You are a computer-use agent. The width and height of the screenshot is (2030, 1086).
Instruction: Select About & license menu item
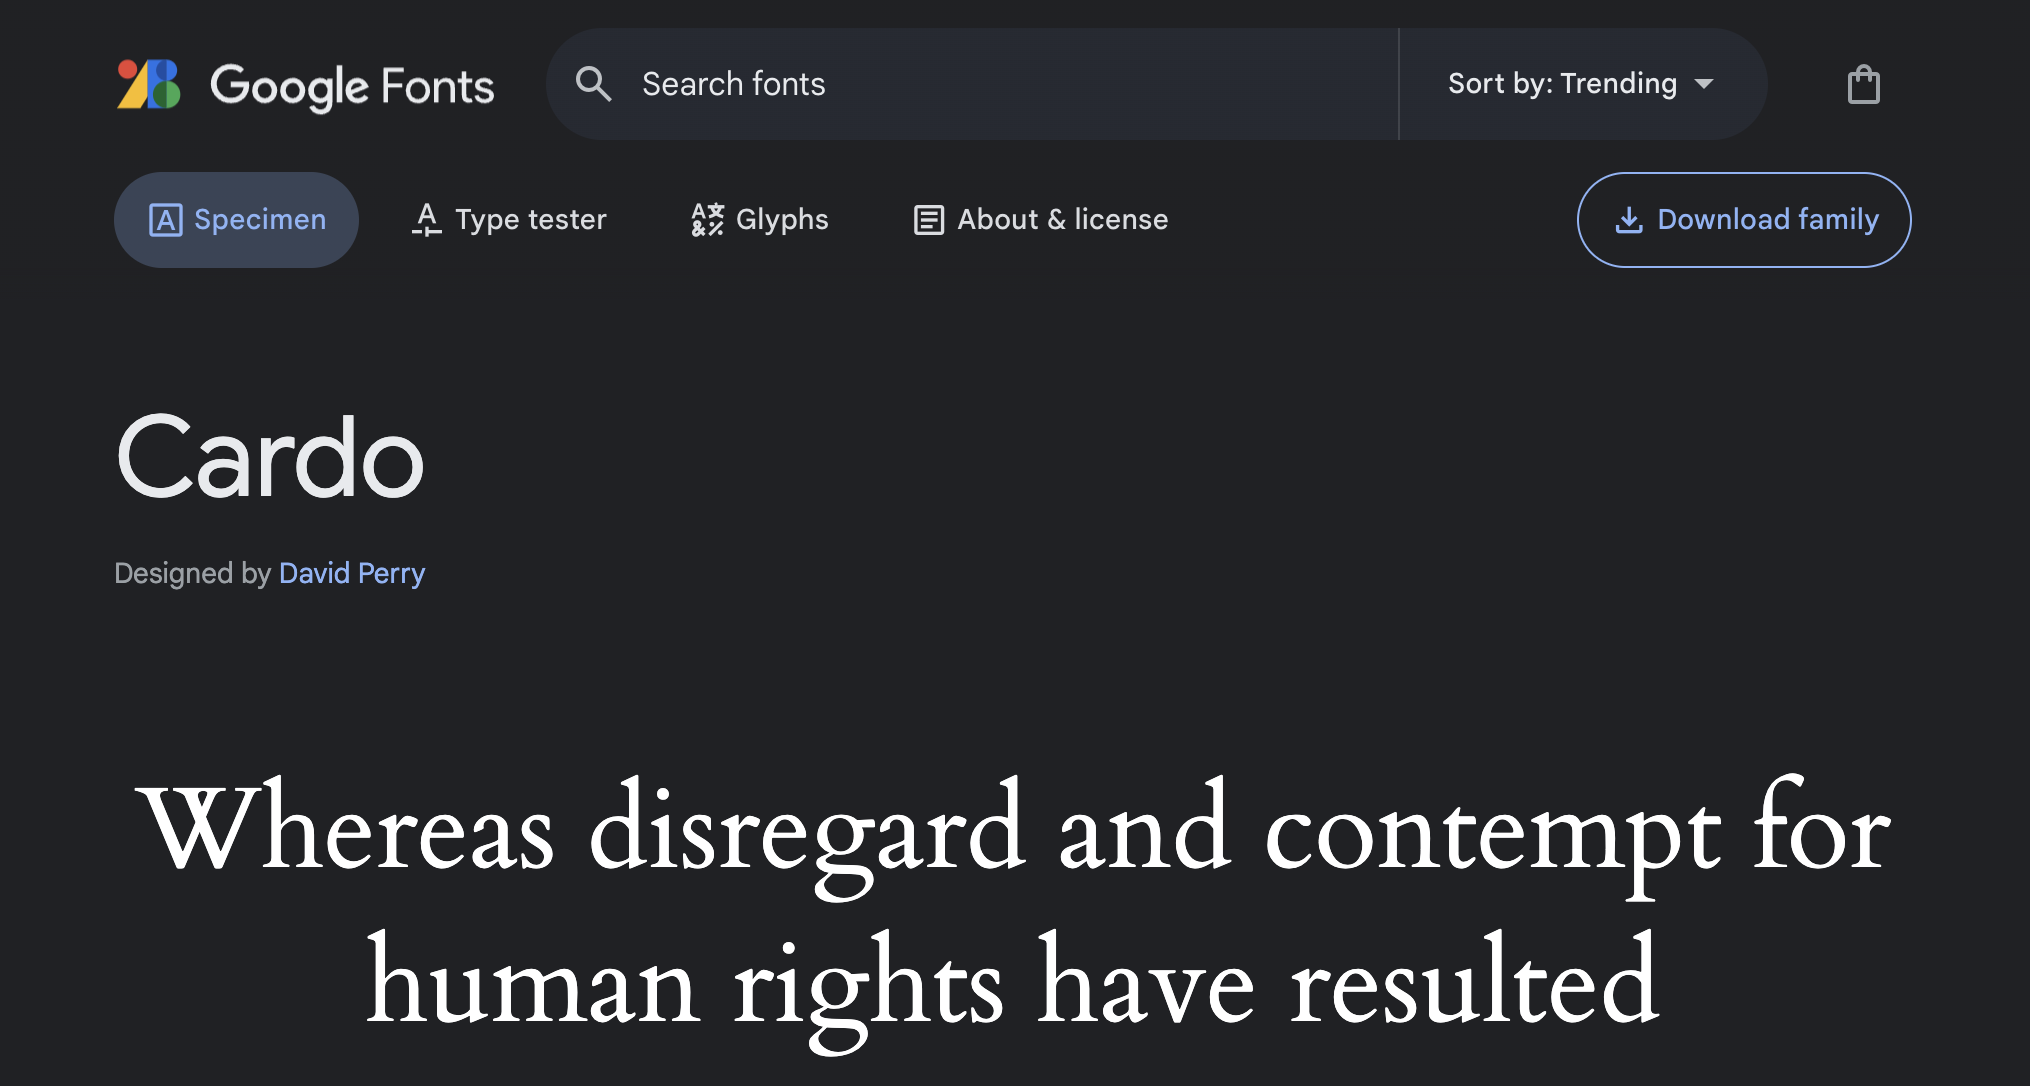coord(1039,220)
